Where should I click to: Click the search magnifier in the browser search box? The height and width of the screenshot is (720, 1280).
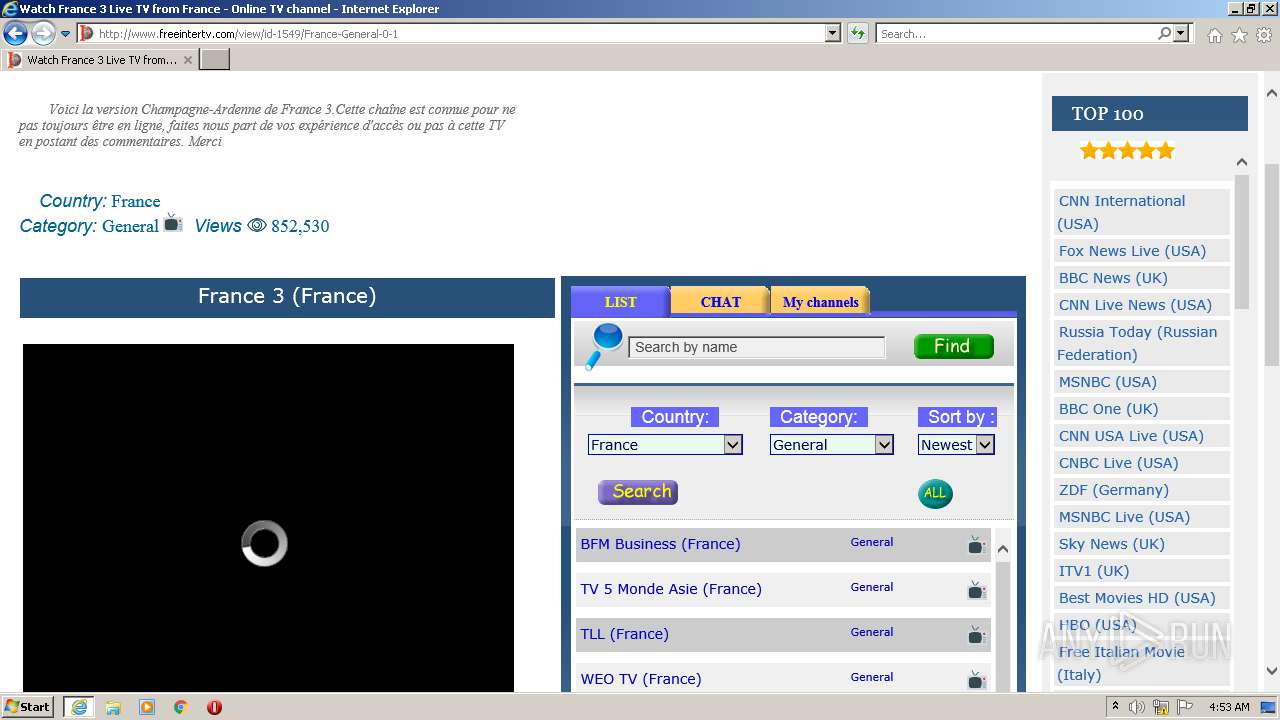pyautogui.click(x=1164, y=34)
